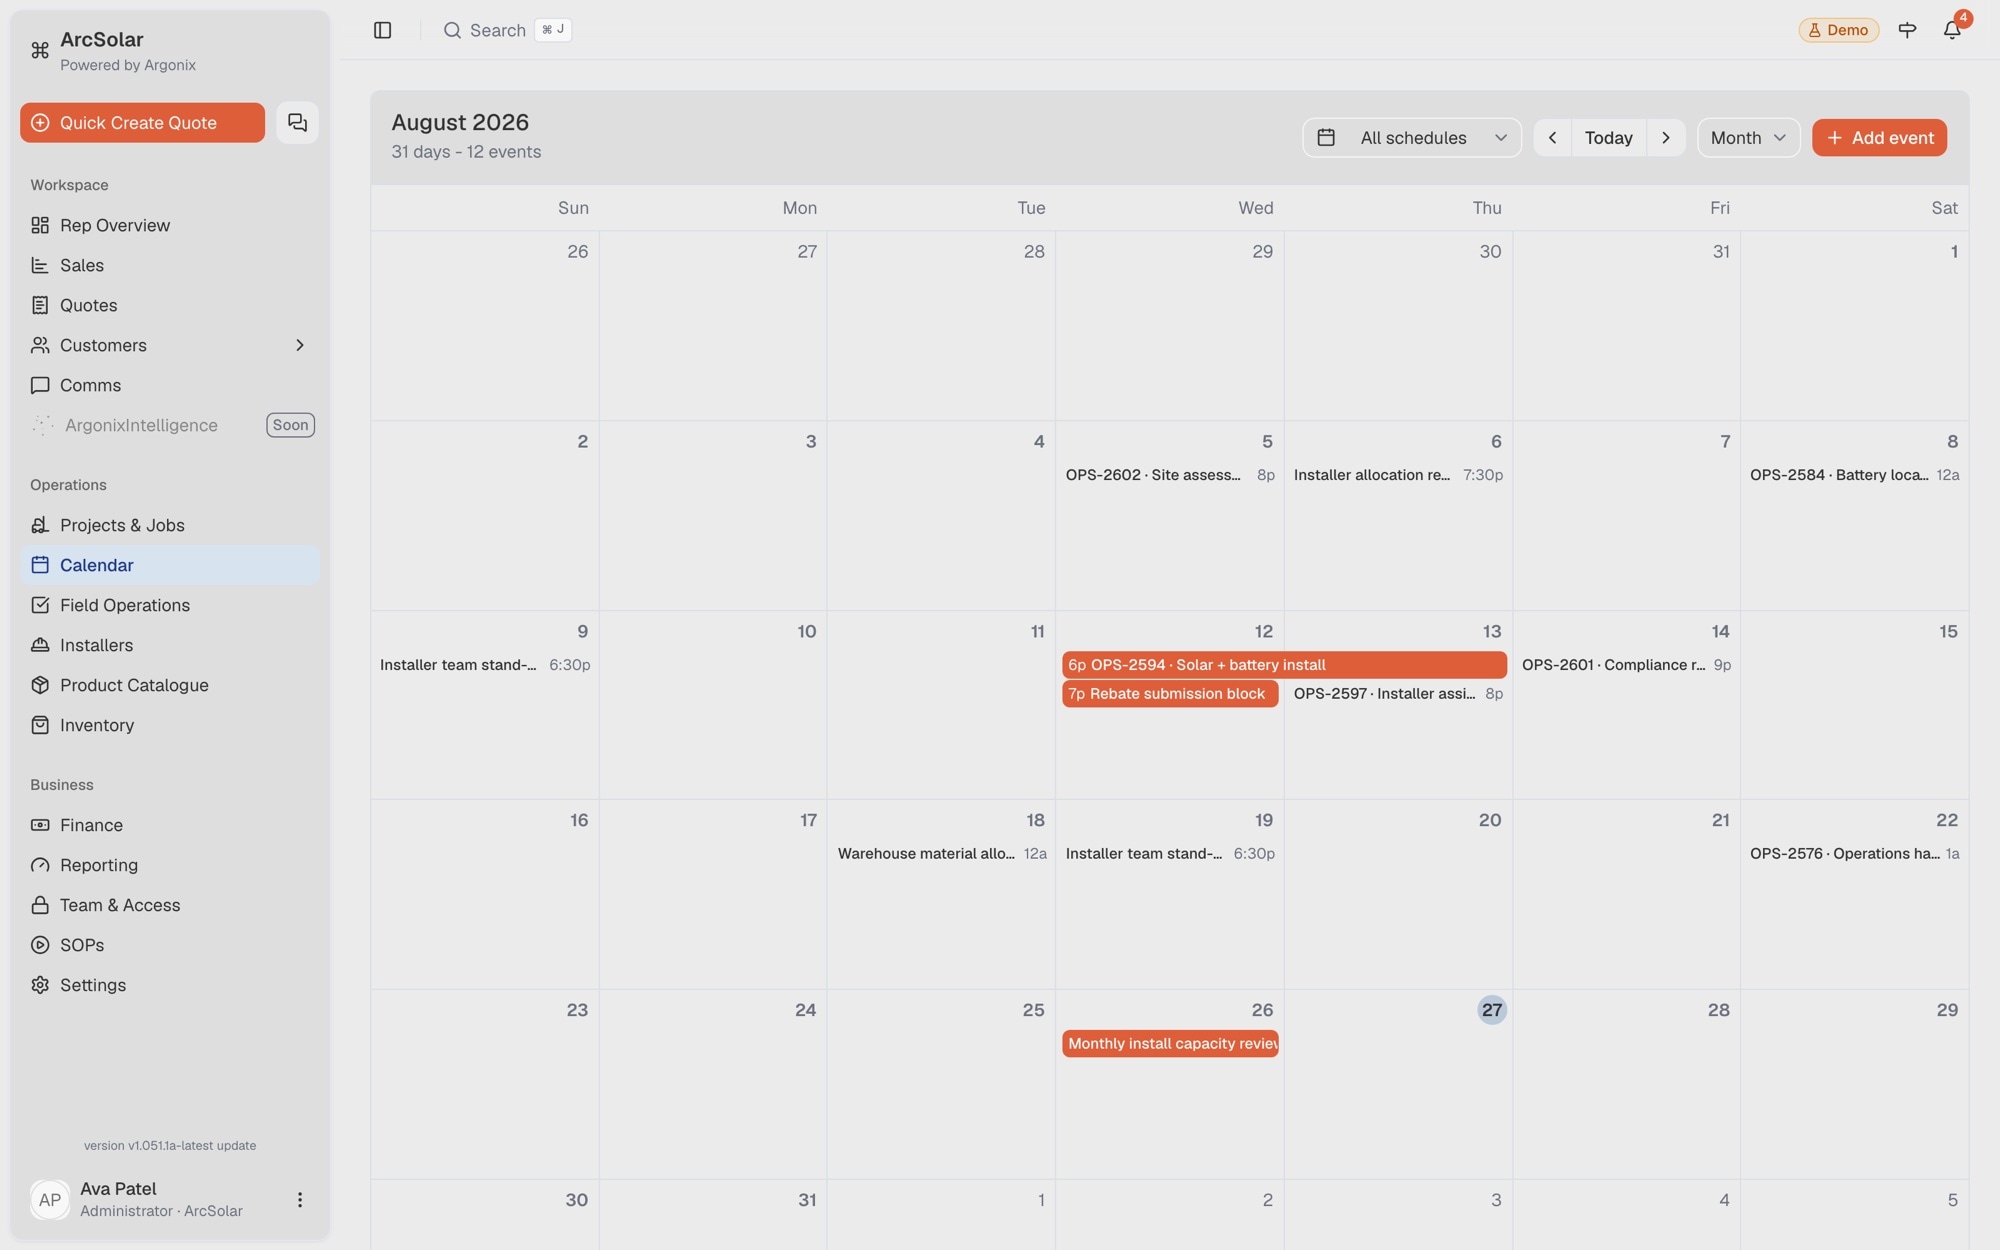2000x1250 pixels.
Task: Open user menu dots beside Ava Patel
Action: [299, 1199]
